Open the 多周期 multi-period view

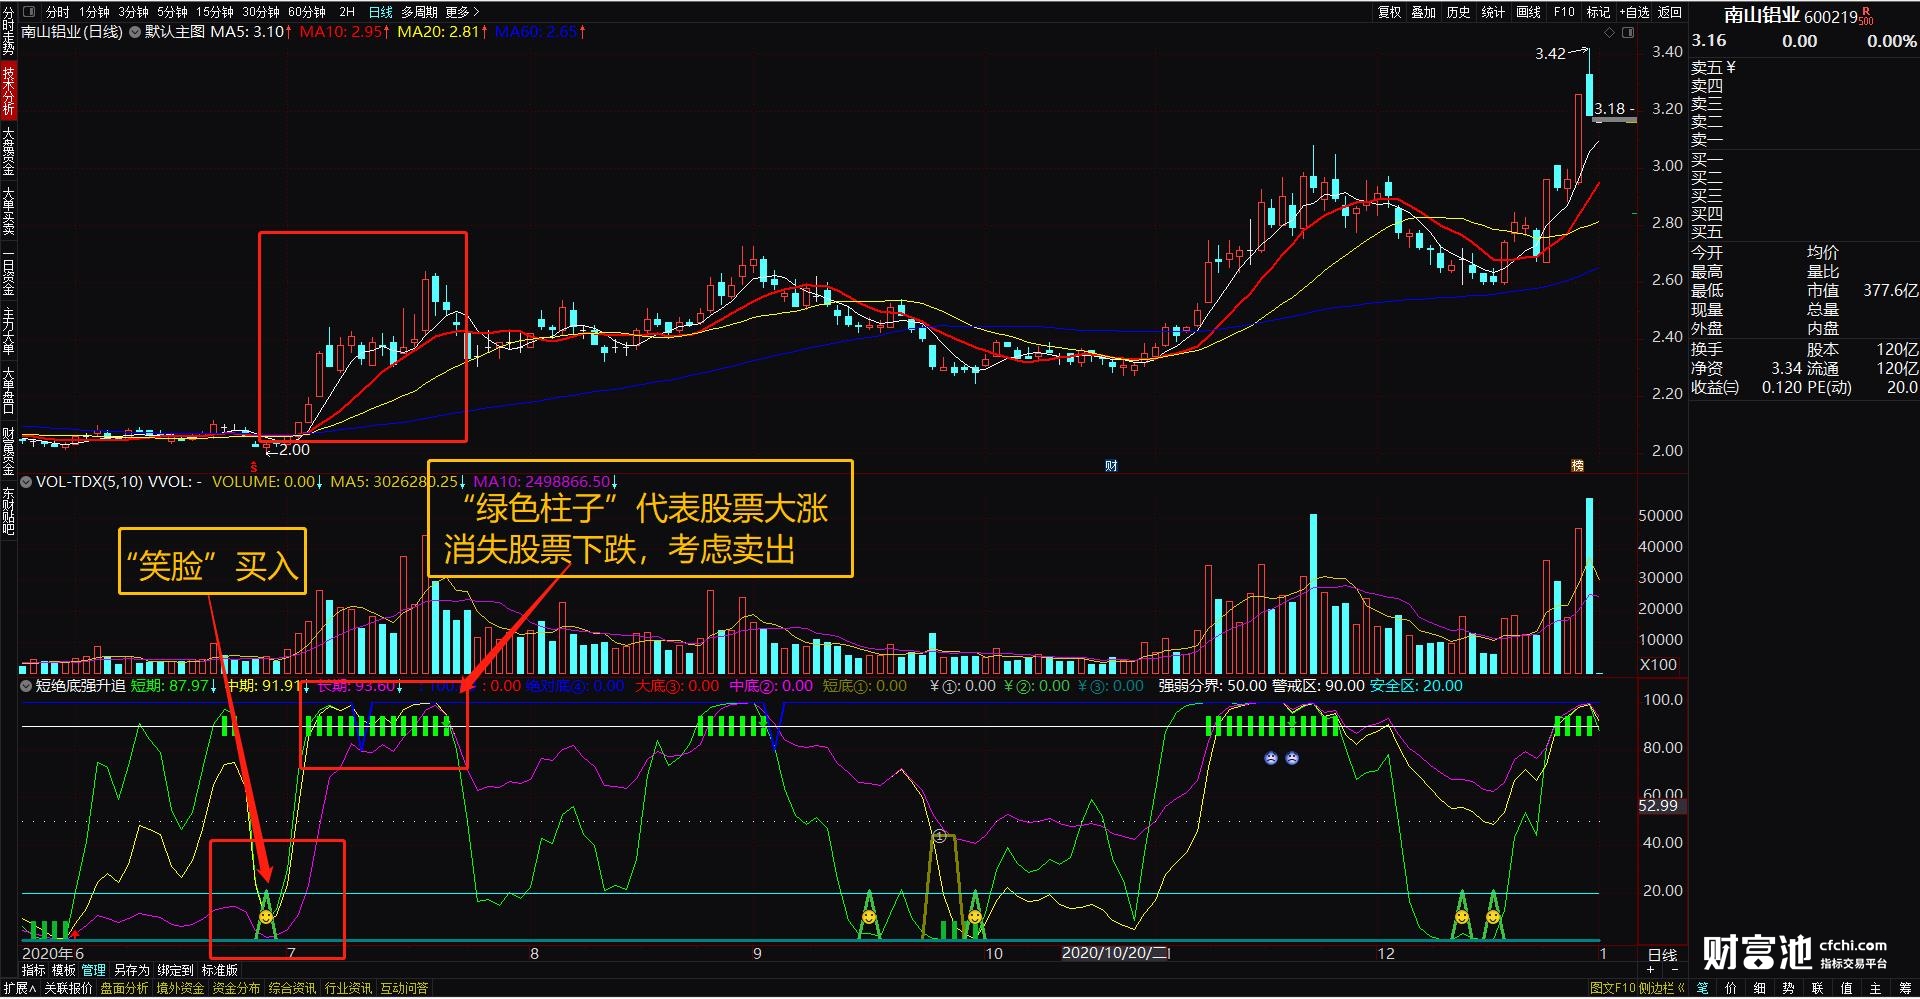[x=419, y=12]
